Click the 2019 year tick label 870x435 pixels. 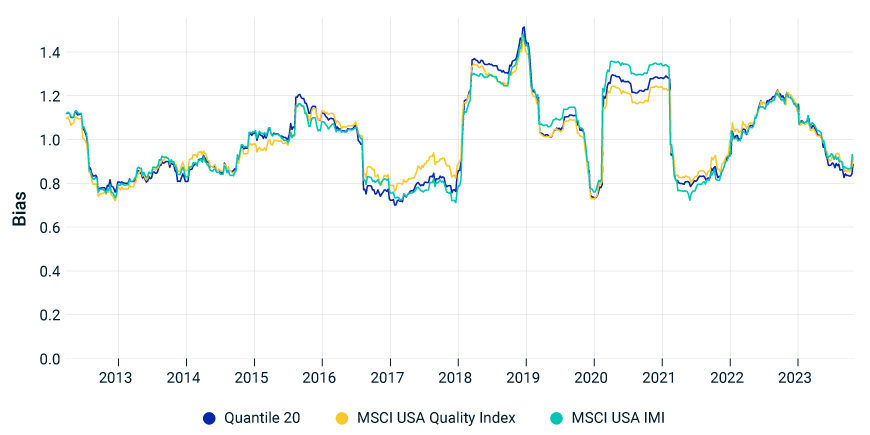point(526,378)
